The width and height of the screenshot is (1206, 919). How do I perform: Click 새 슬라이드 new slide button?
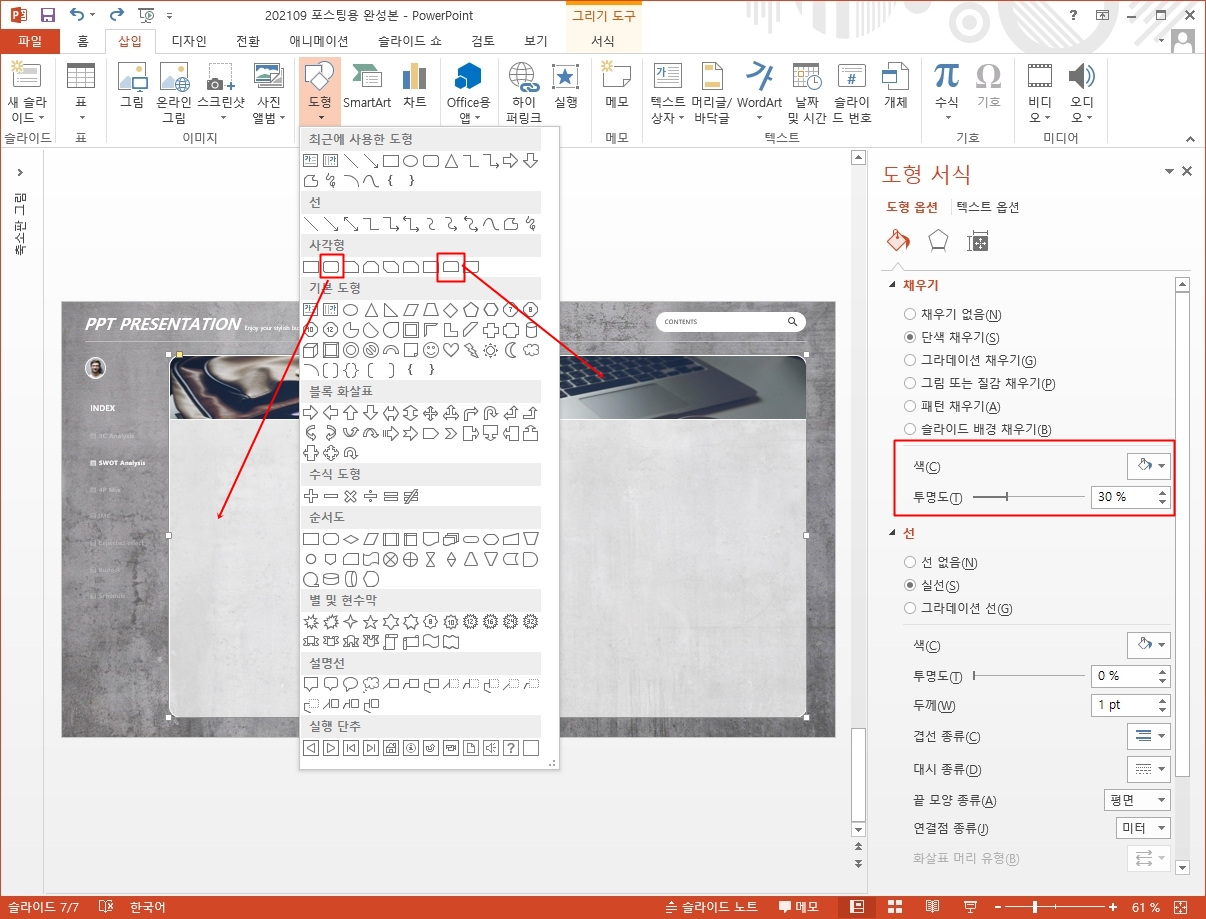pos(26,93)
